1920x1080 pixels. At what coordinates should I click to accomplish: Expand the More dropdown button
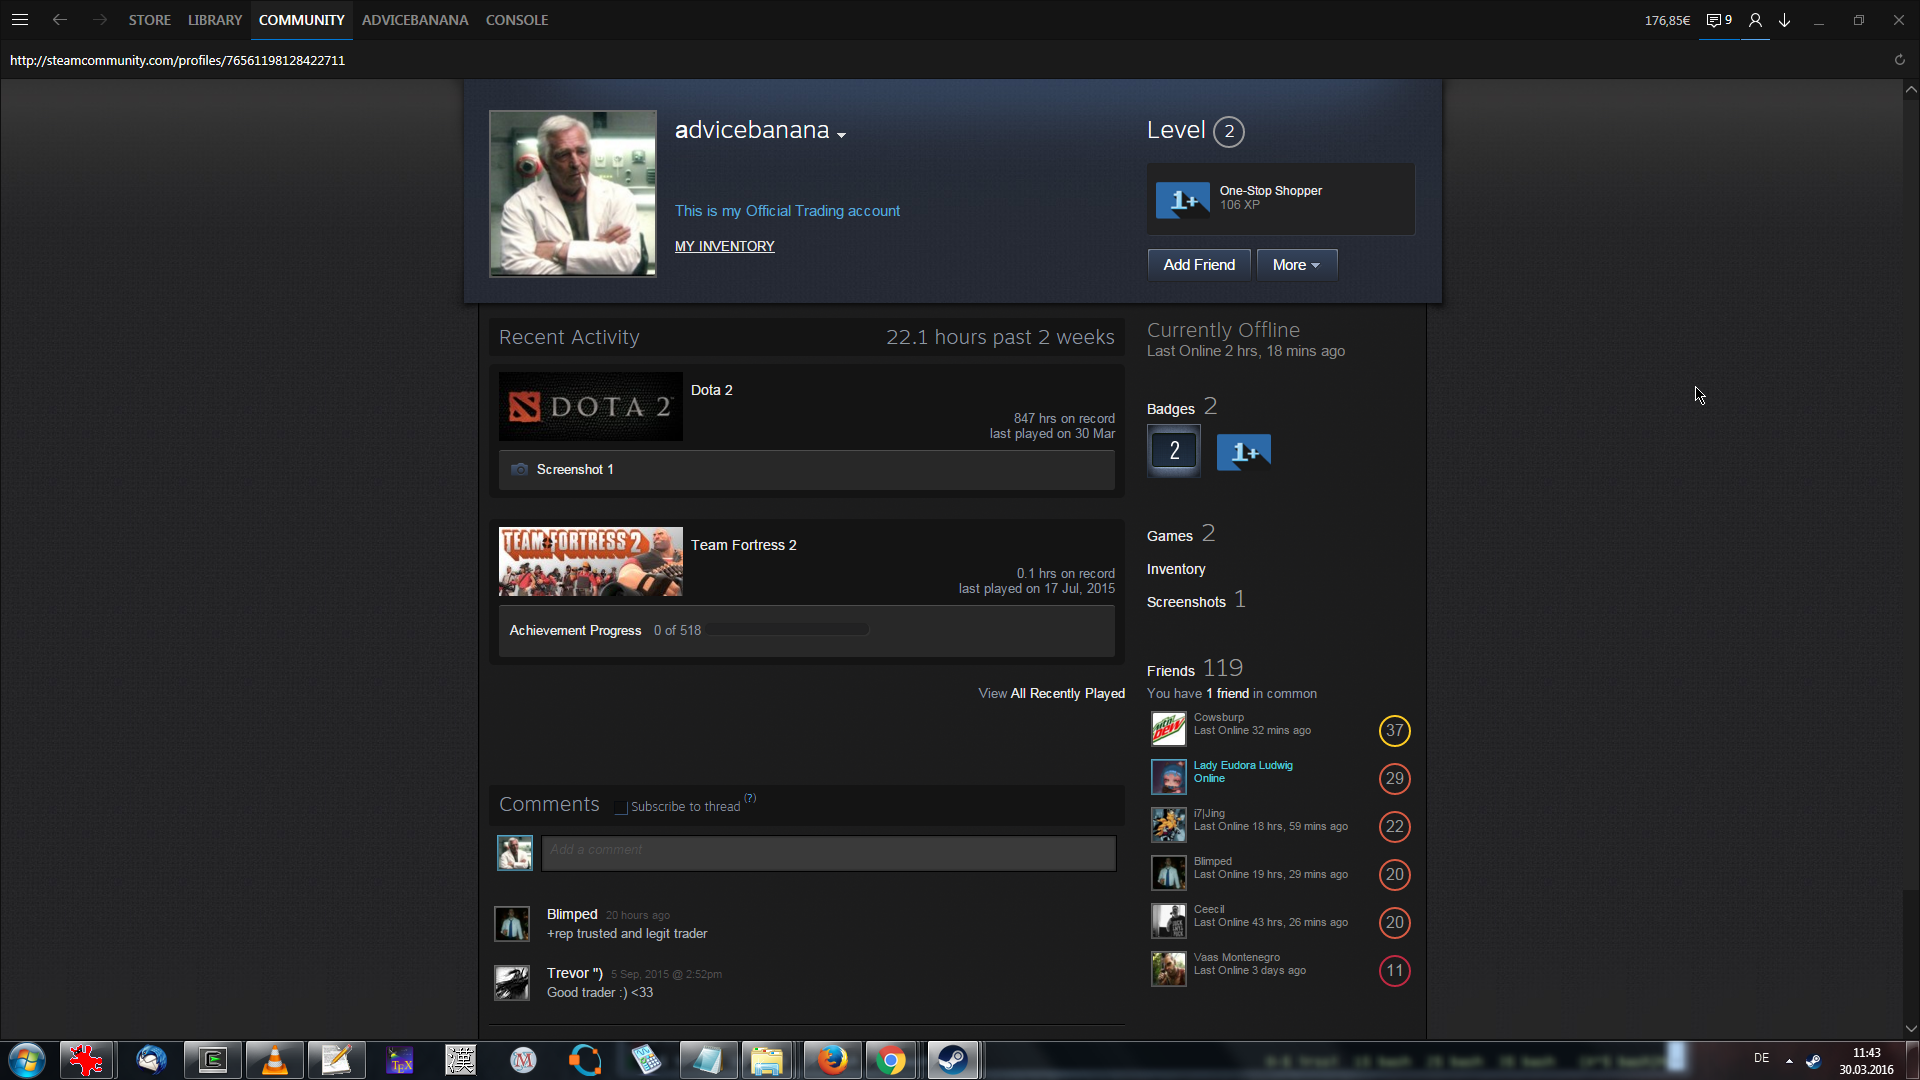[1296, 265]
